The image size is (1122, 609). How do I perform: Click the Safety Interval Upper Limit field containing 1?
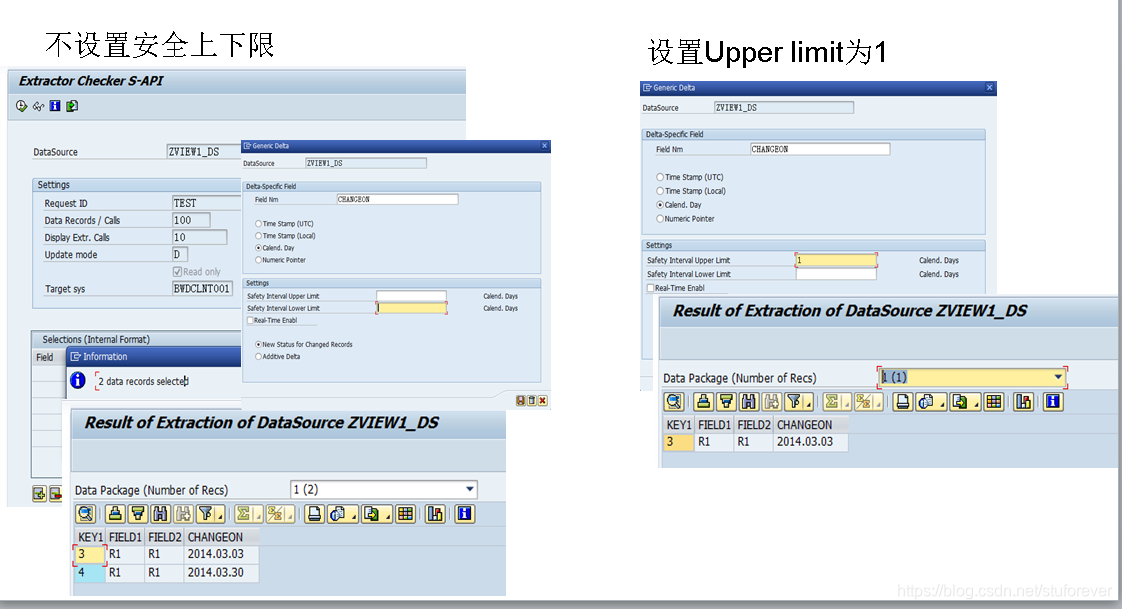[836, 260]
